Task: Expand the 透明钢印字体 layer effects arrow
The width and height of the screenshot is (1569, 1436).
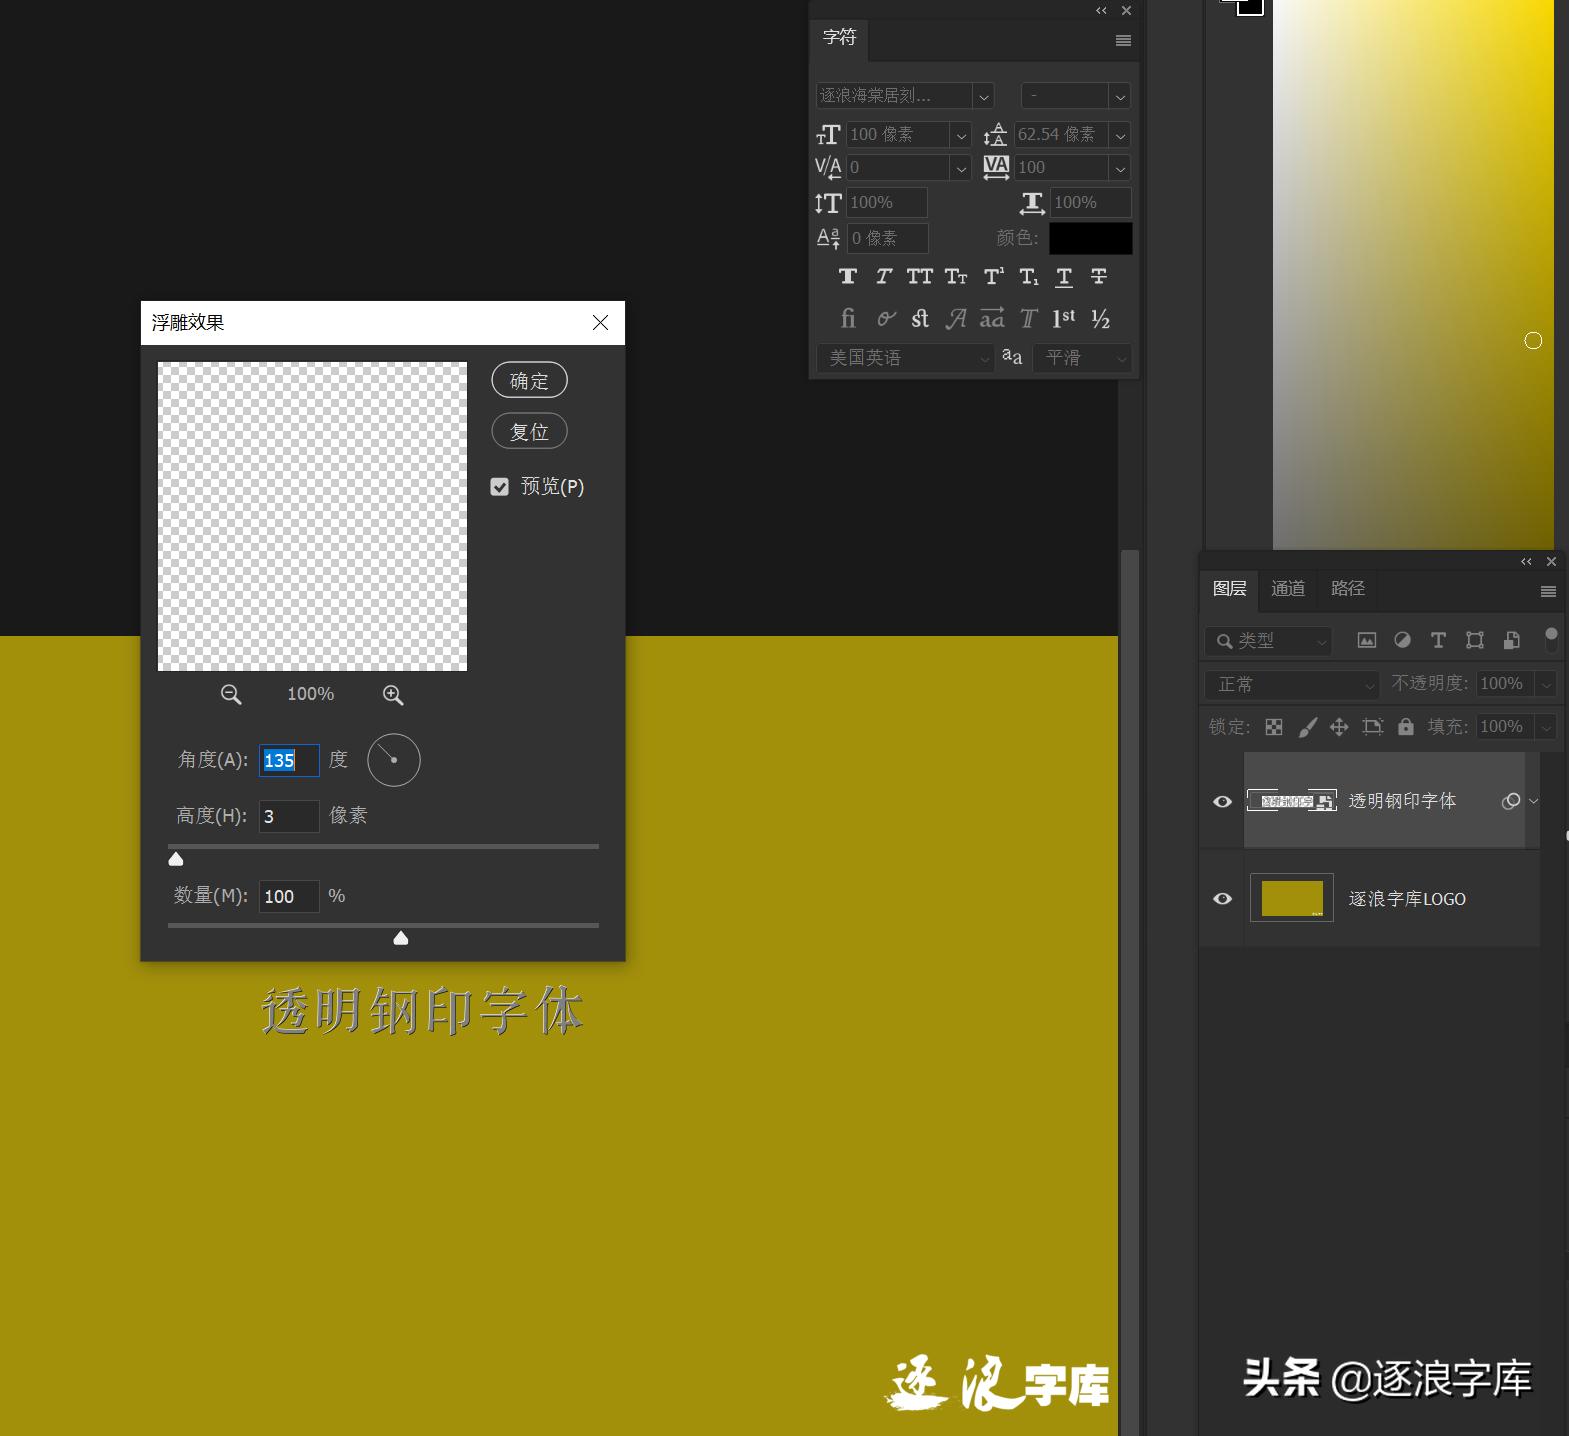Action: tap(1533, 801)
